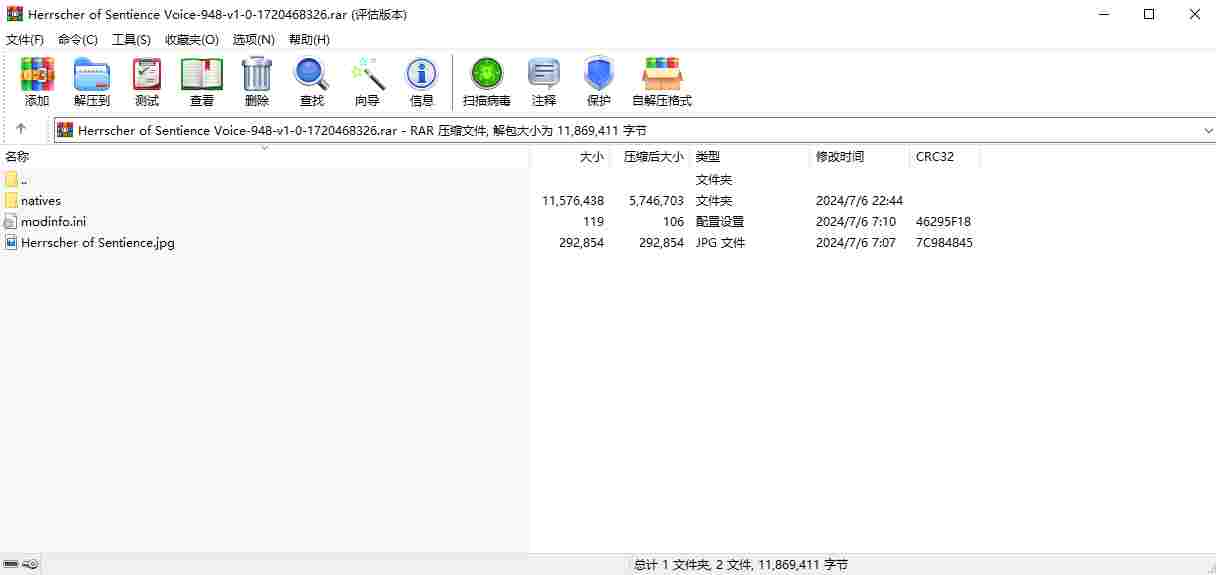The image size is (1216, 575).
Task: Select the modinfo.ini file name
Action: pyautogui.click(x=53, y=222)
